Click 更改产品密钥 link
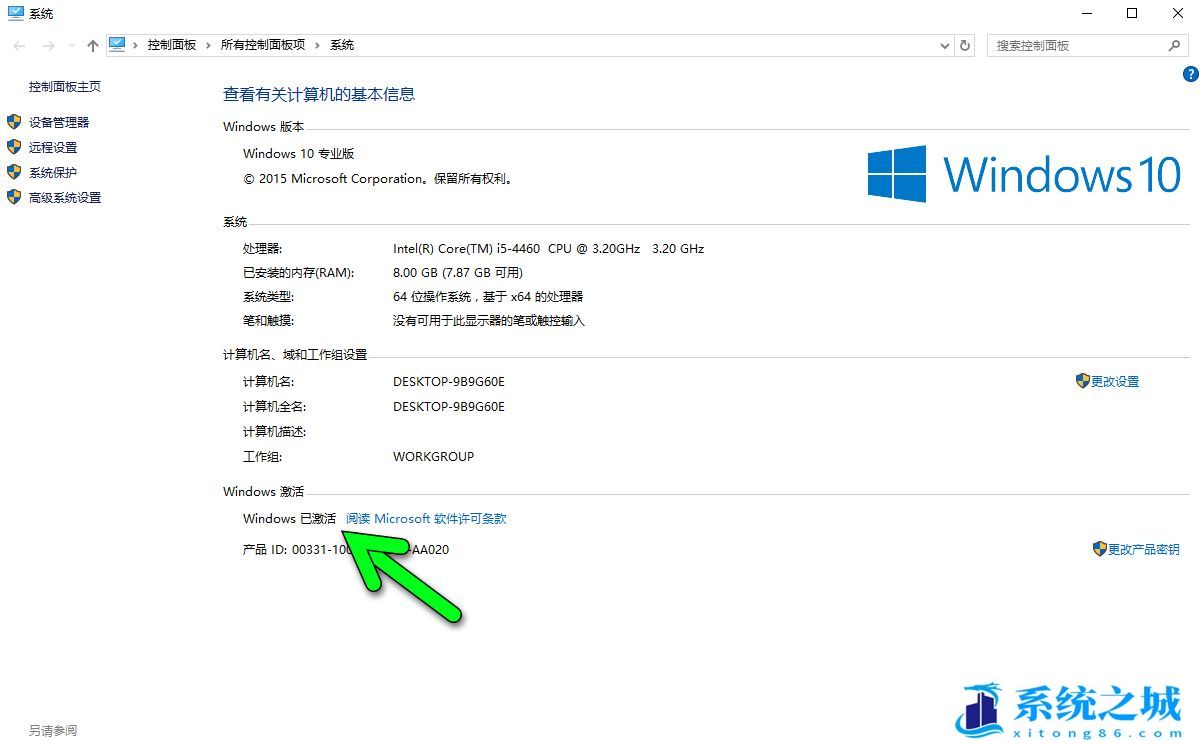Screen dimensions: 1201x746 coord(1144,549)
